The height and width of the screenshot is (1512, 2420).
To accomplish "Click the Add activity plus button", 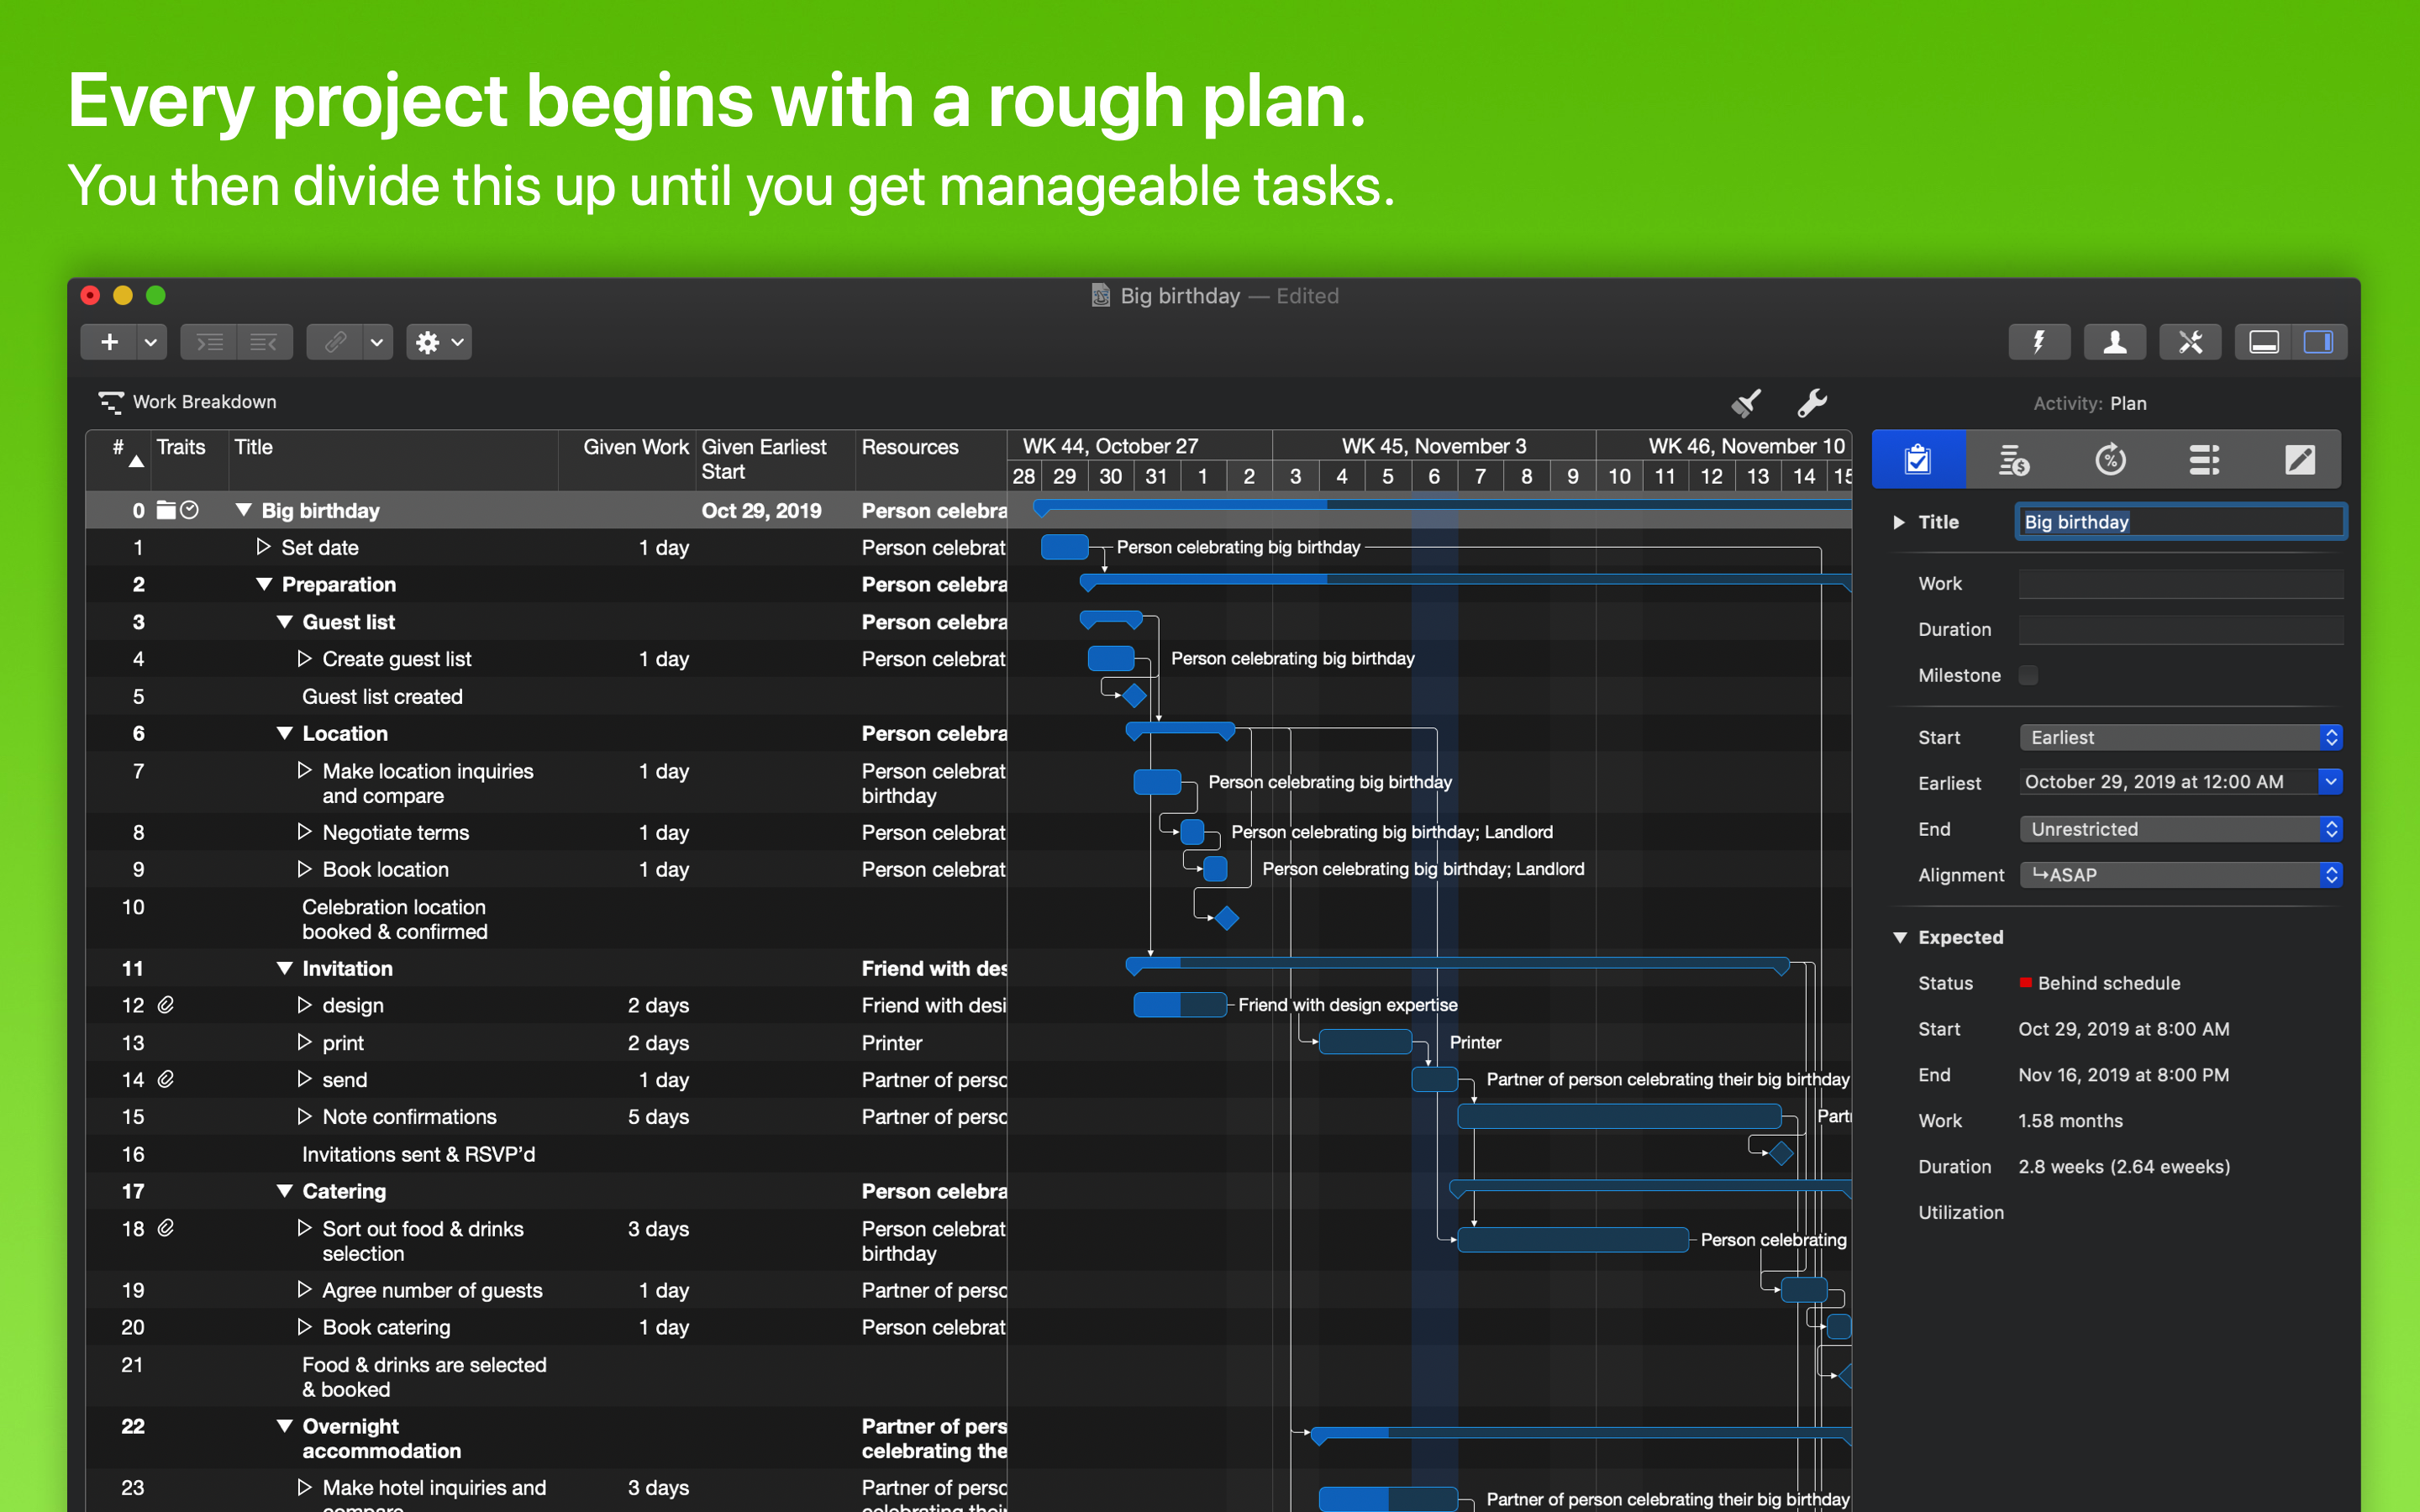I will coord(109,342).
